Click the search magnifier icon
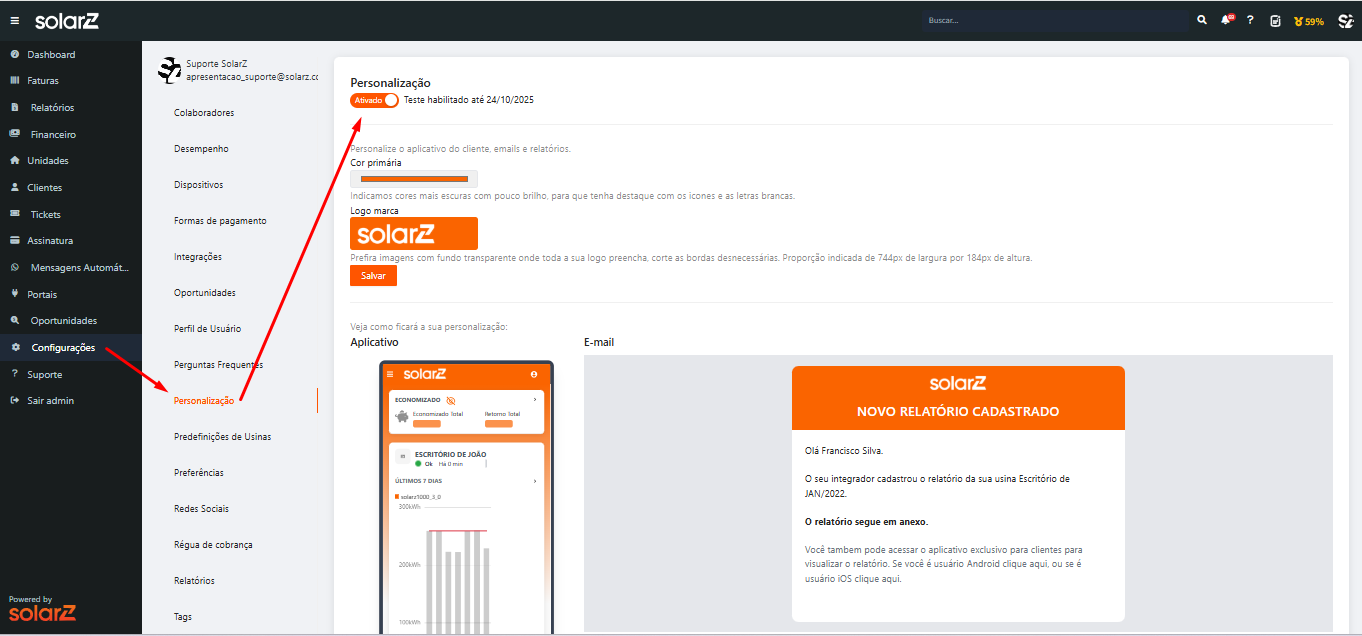This screenshot has height=636, width=1362. [1202, 20]
